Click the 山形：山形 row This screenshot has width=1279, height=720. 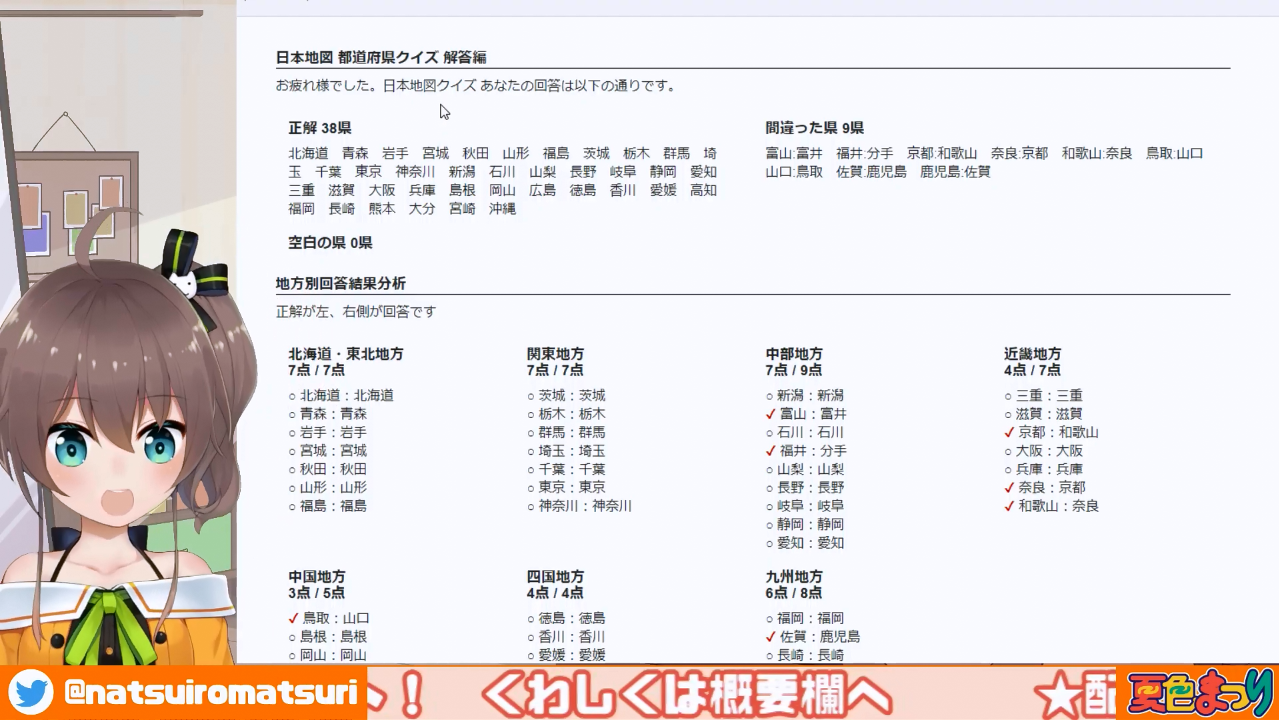[x=328, y=488]
